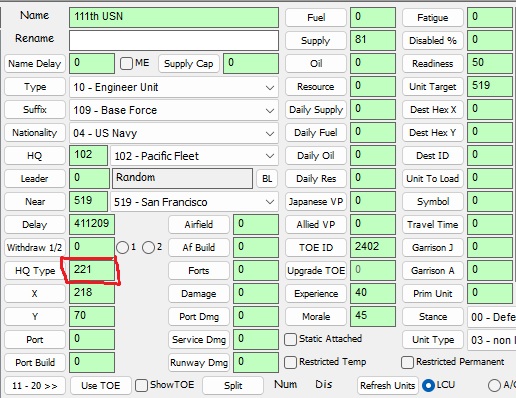Image resolution: width=516 pixels, height=398 pixels.
Task: Click the Use TOE button
Action: [x=101, y=386]
